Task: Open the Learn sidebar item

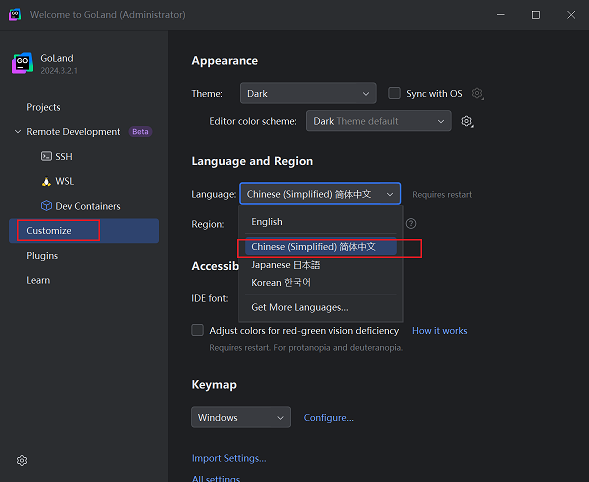Action: pos(38,280)
